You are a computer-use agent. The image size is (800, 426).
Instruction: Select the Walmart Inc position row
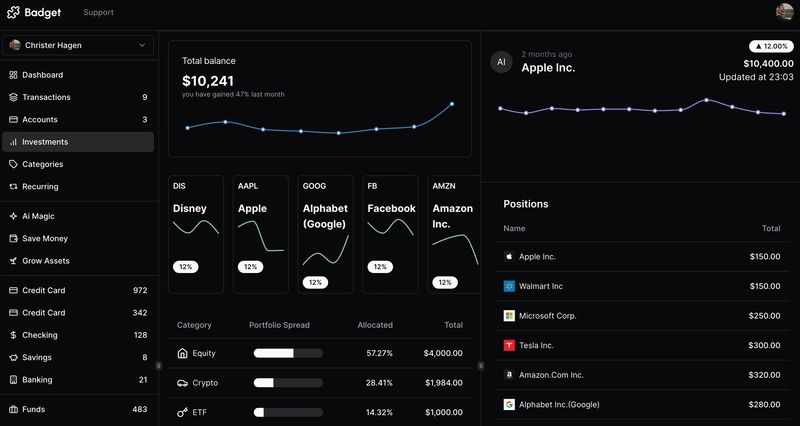coord(642,286)
